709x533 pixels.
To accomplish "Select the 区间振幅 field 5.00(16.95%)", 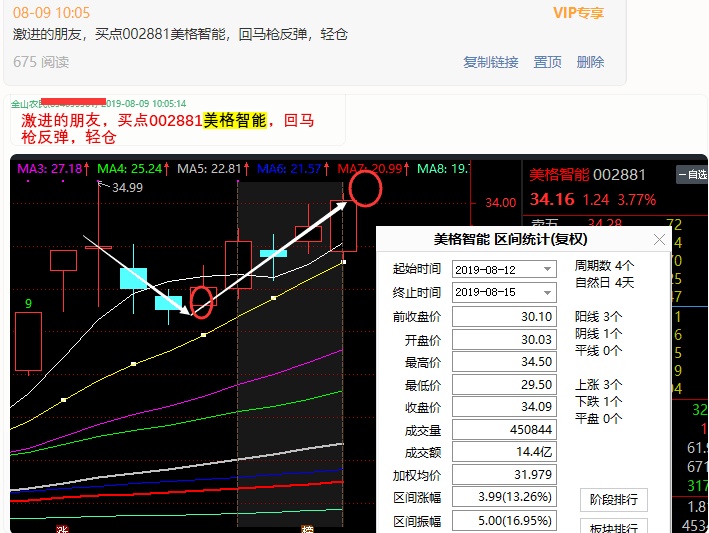I will [x=504, y=521].
